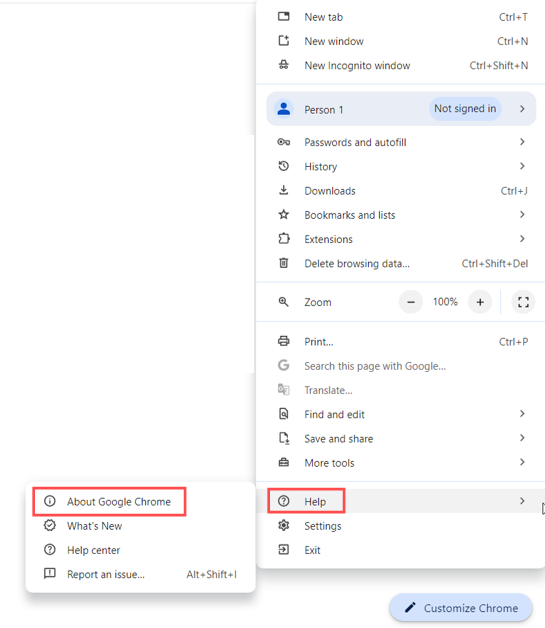Expand the History submenu arrow

[522, 166]
